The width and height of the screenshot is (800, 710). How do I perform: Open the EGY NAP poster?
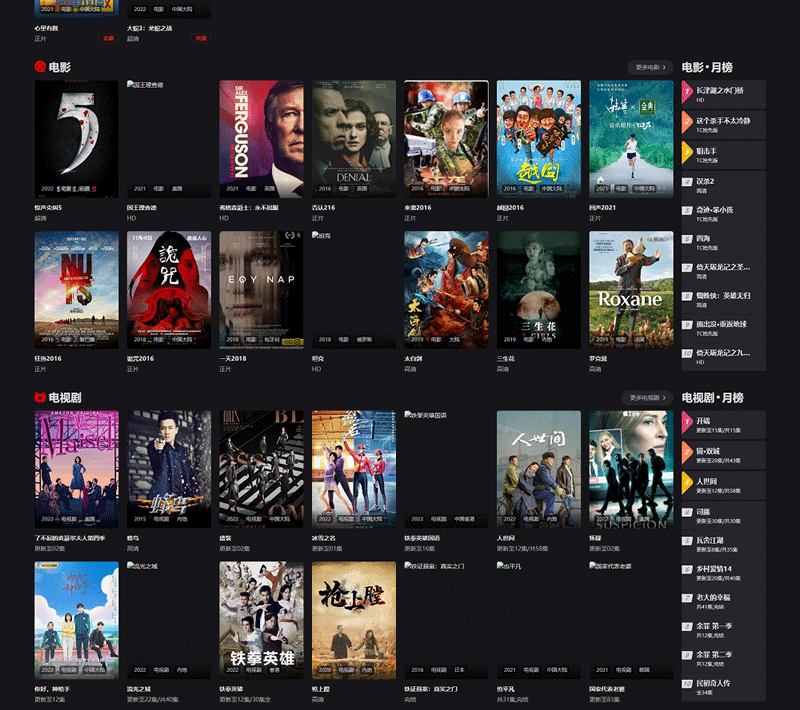261,290
